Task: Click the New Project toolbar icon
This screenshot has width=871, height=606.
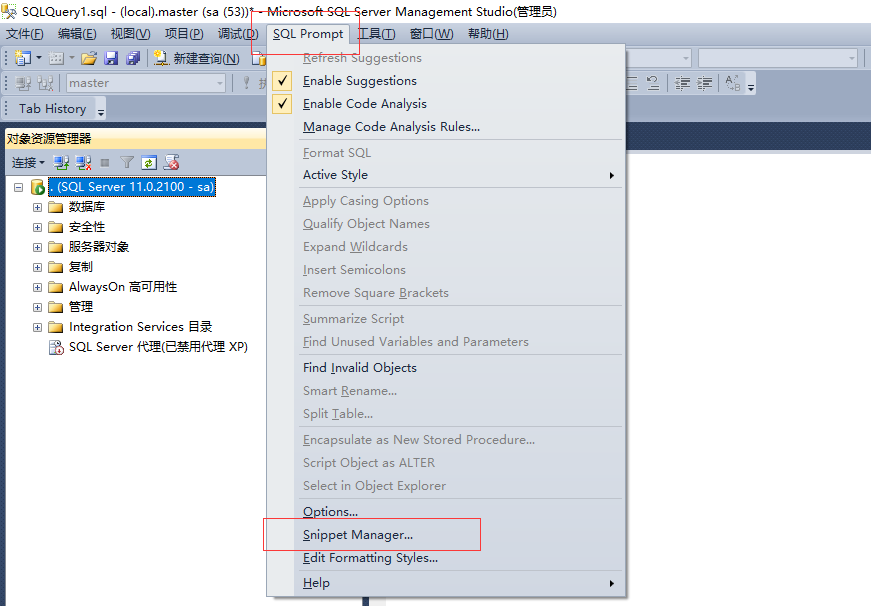Action: pos(23,58)
